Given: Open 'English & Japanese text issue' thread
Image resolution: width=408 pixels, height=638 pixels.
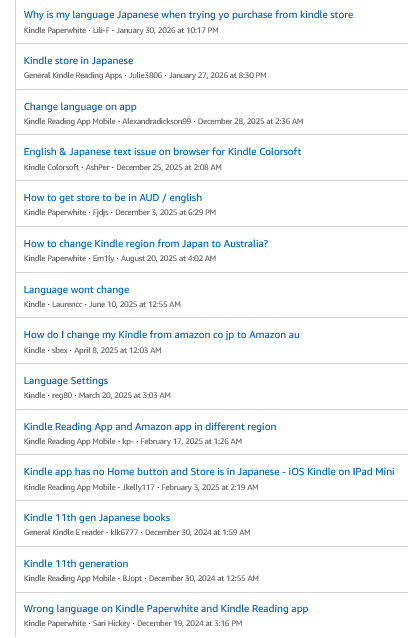Looking at the screenshot, I should point(162,152).
